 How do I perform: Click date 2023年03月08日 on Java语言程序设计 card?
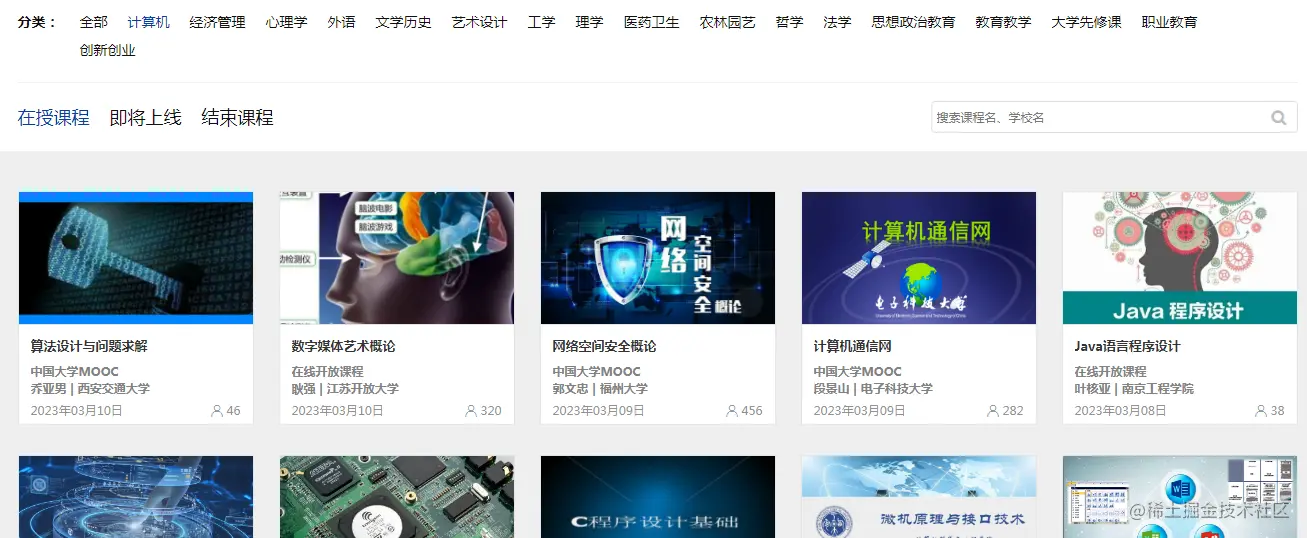pos(1121,411)
